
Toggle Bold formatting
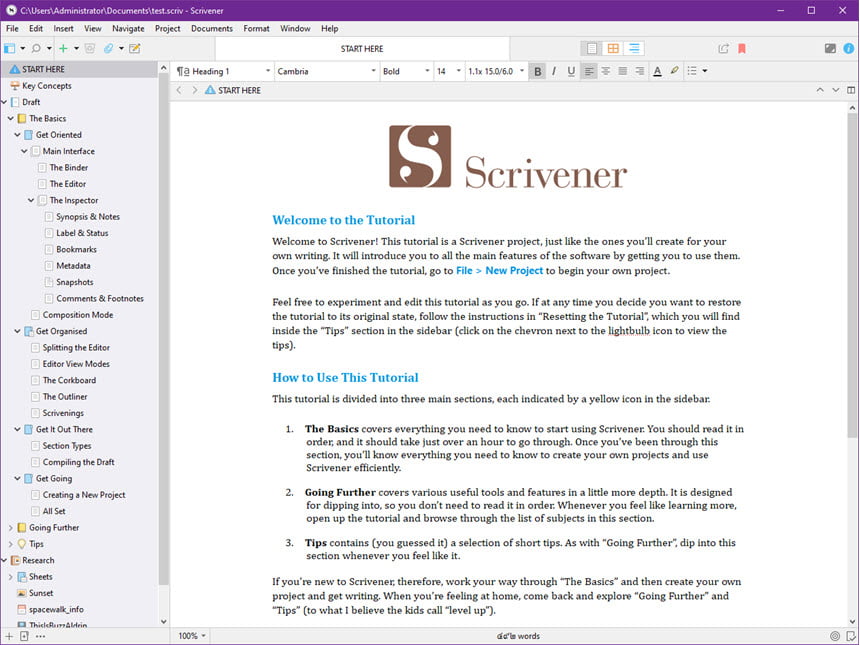tap(538, 71)
